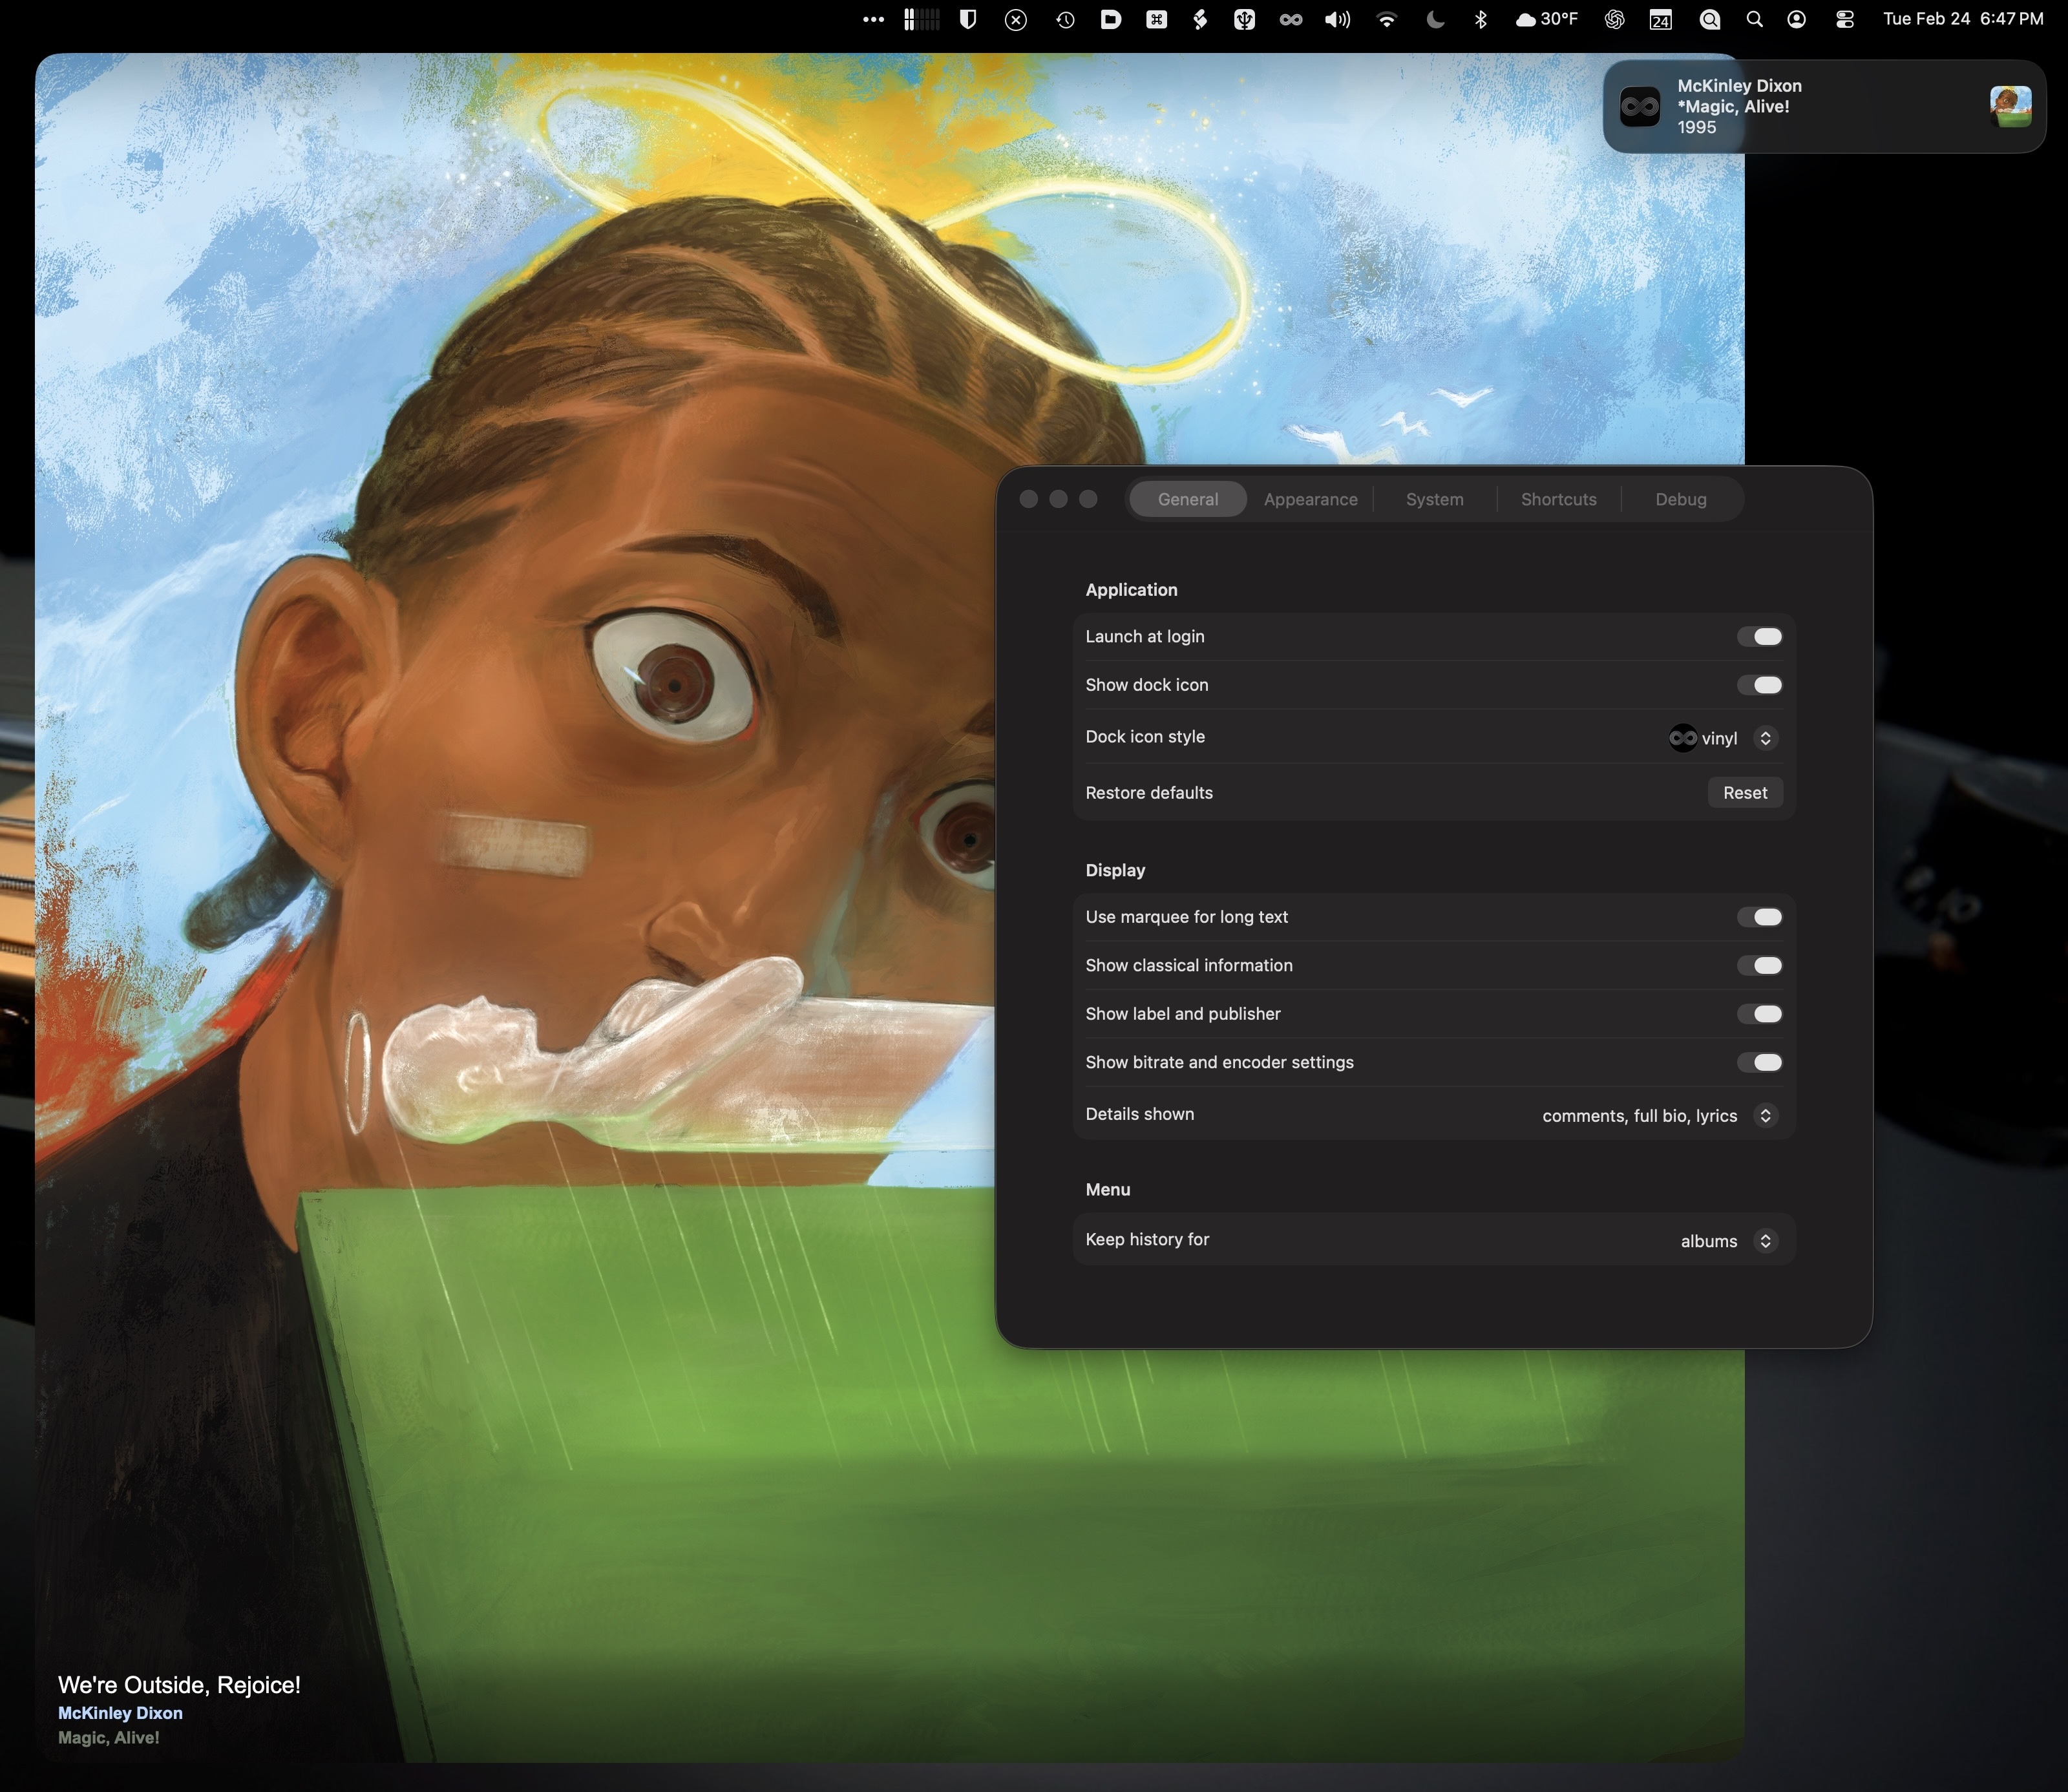This screenshot has height=1792, width=2068.
Task: Click the folder-shaped menu bar icon
Action: [1110, 20]
